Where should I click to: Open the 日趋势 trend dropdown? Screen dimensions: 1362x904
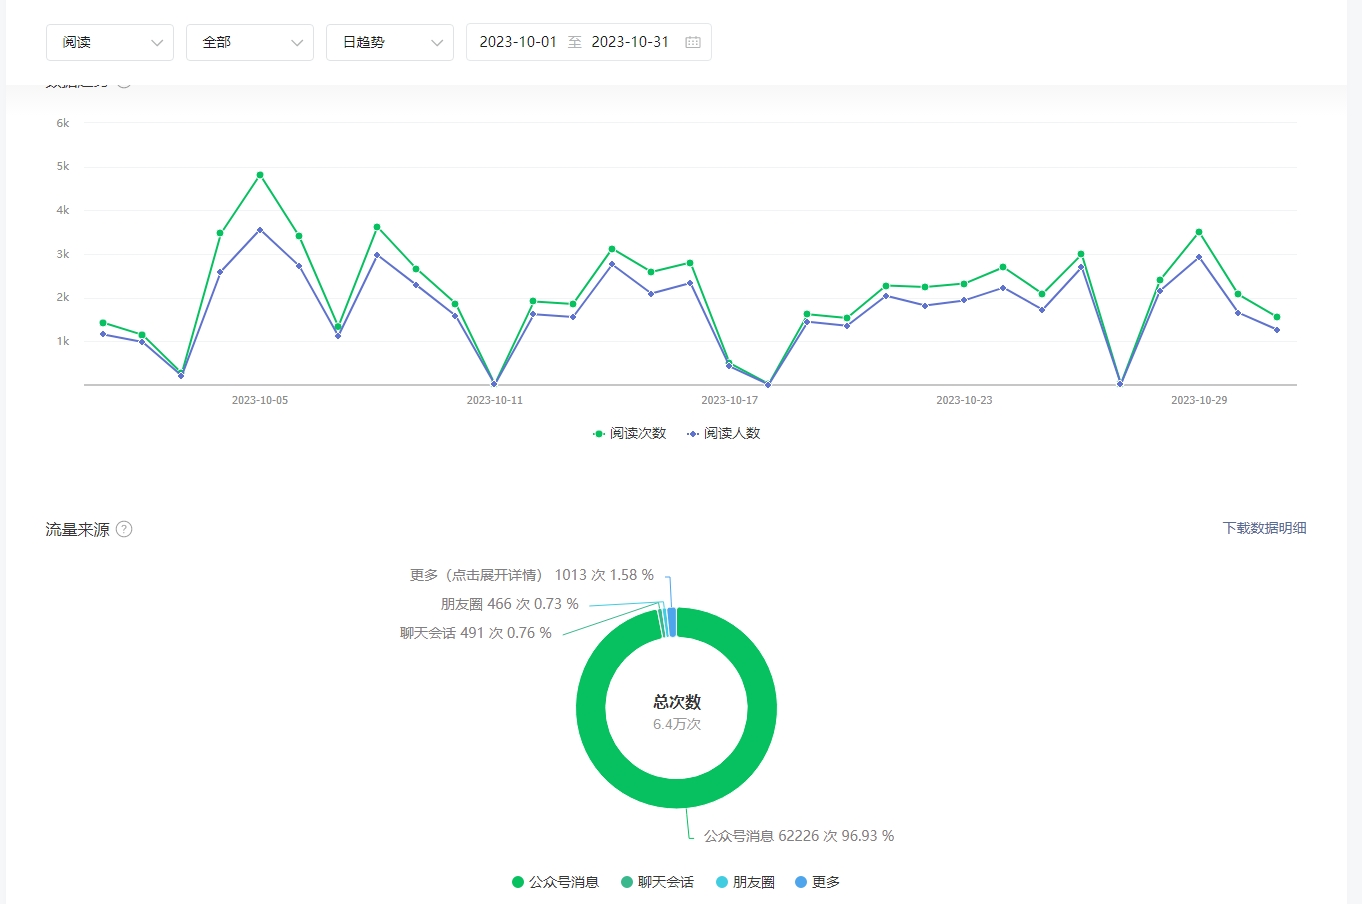click(390, 42)
